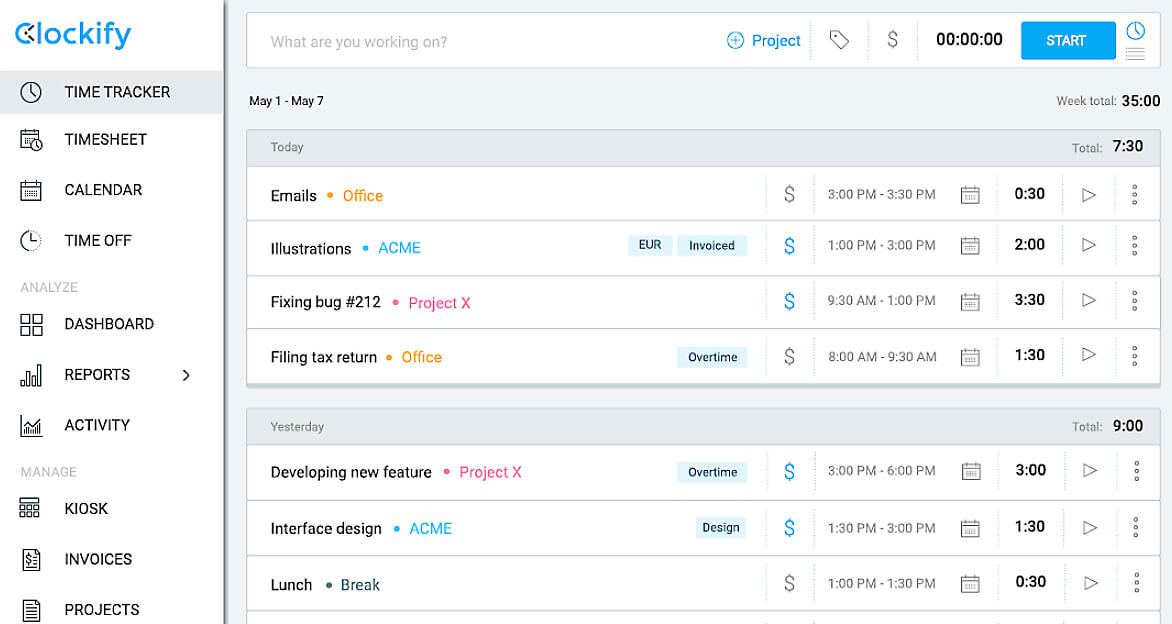
Task: Select timer mode clock icon
Action: click(x=1135, y=31)
